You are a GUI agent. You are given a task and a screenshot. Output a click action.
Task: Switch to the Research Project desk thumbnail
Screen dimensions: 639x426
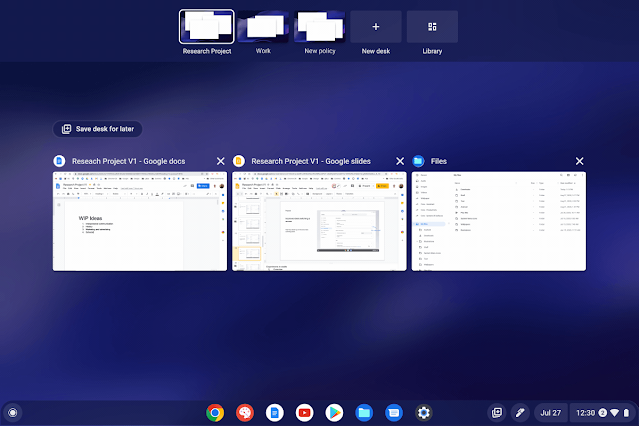tap(207, 26)
